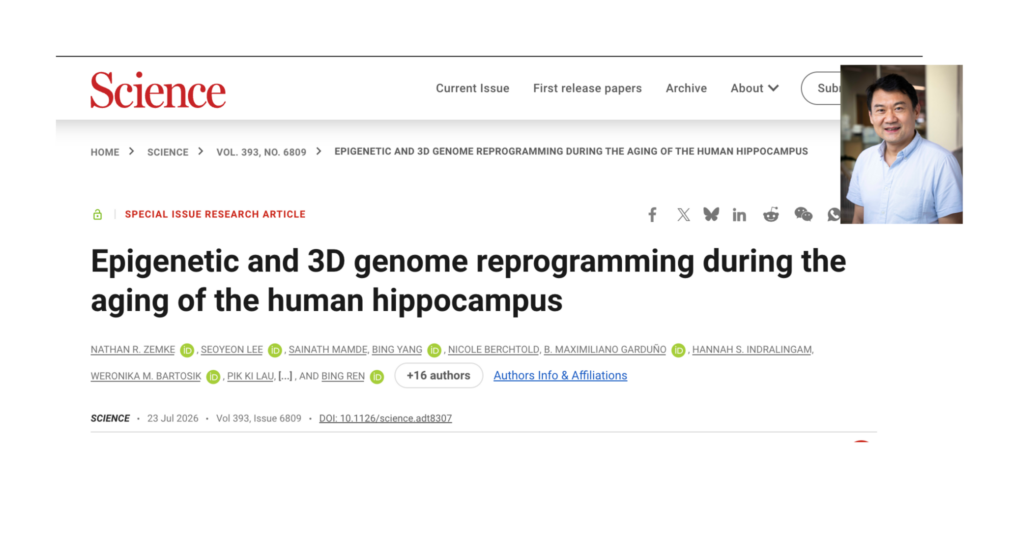Expand the [...] hidden authors ellipsis
Image resolution: width=1024 pixels, height=558 pixels.
pos(285,376)
